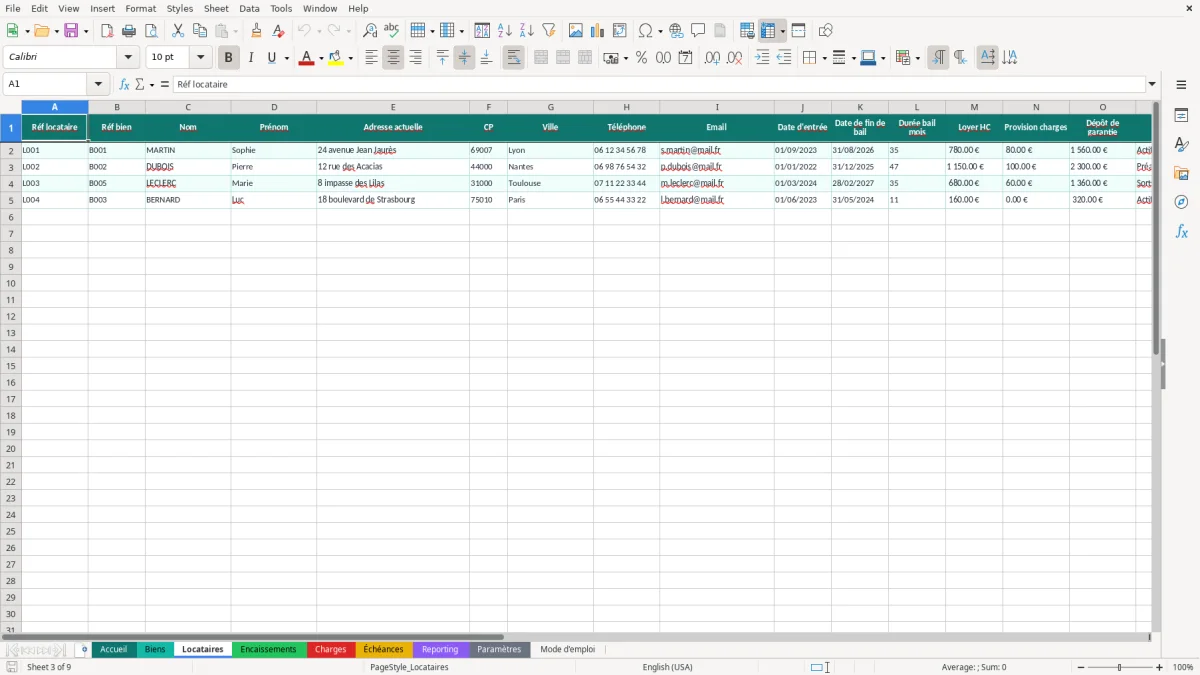The image size is (1200, 675).
Task: Adjust the zoom slider
Action: (x=1120, y=667)
